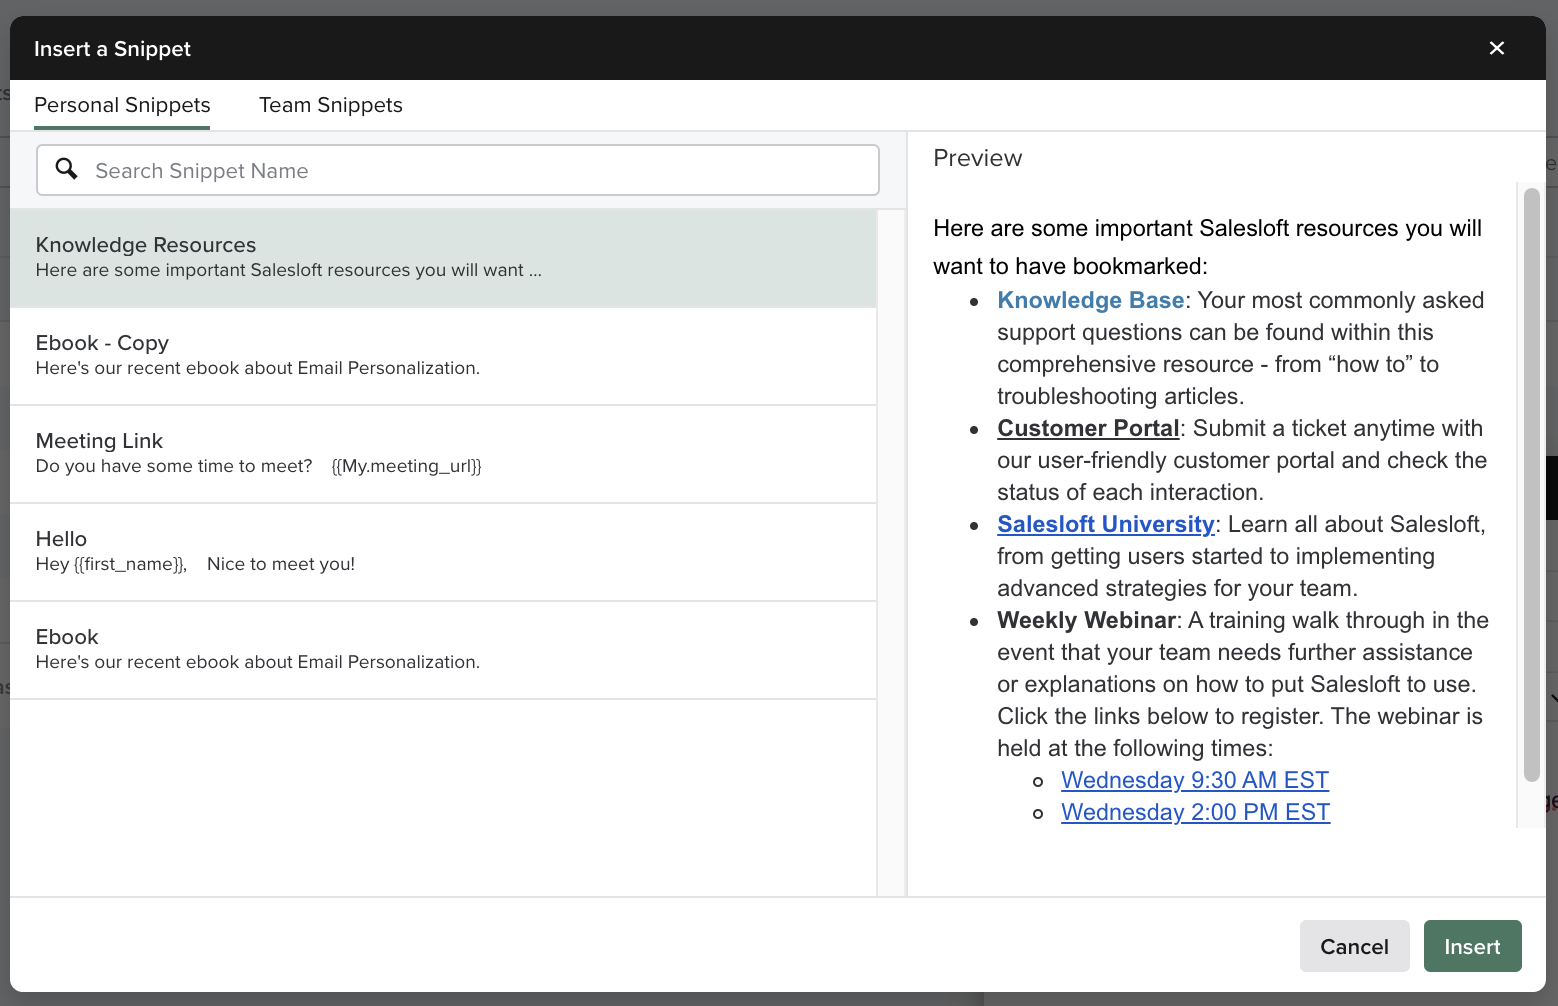Select the Knowledge Resources snippet
This screenshot has height=1006, width=1558.
(x=442, y=257)
